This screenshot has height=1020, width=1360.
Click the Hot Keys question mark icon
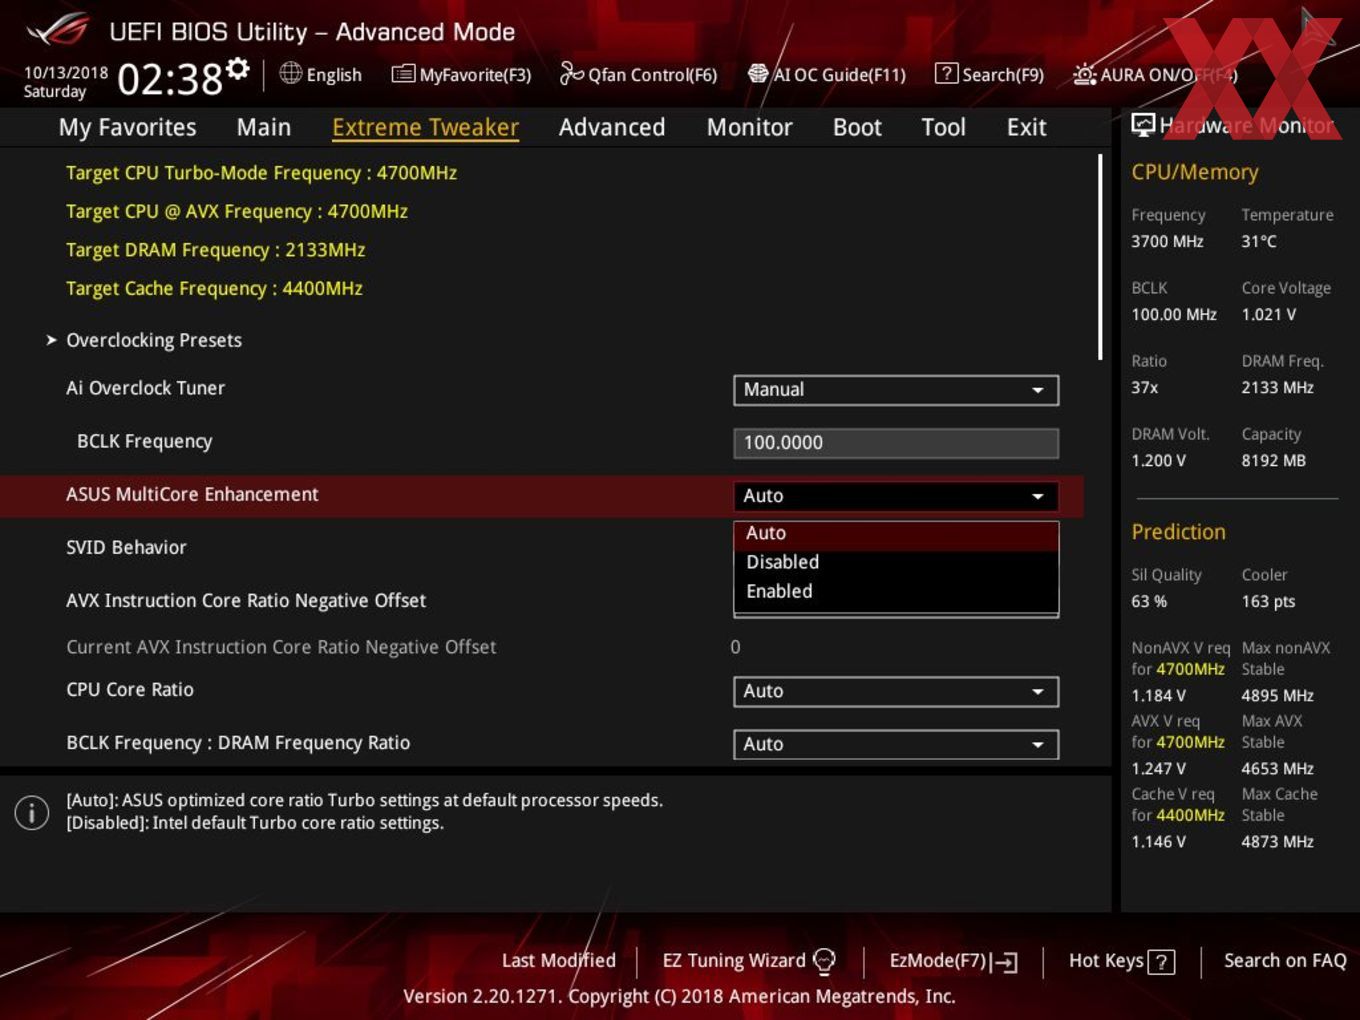pos(1161,962)
